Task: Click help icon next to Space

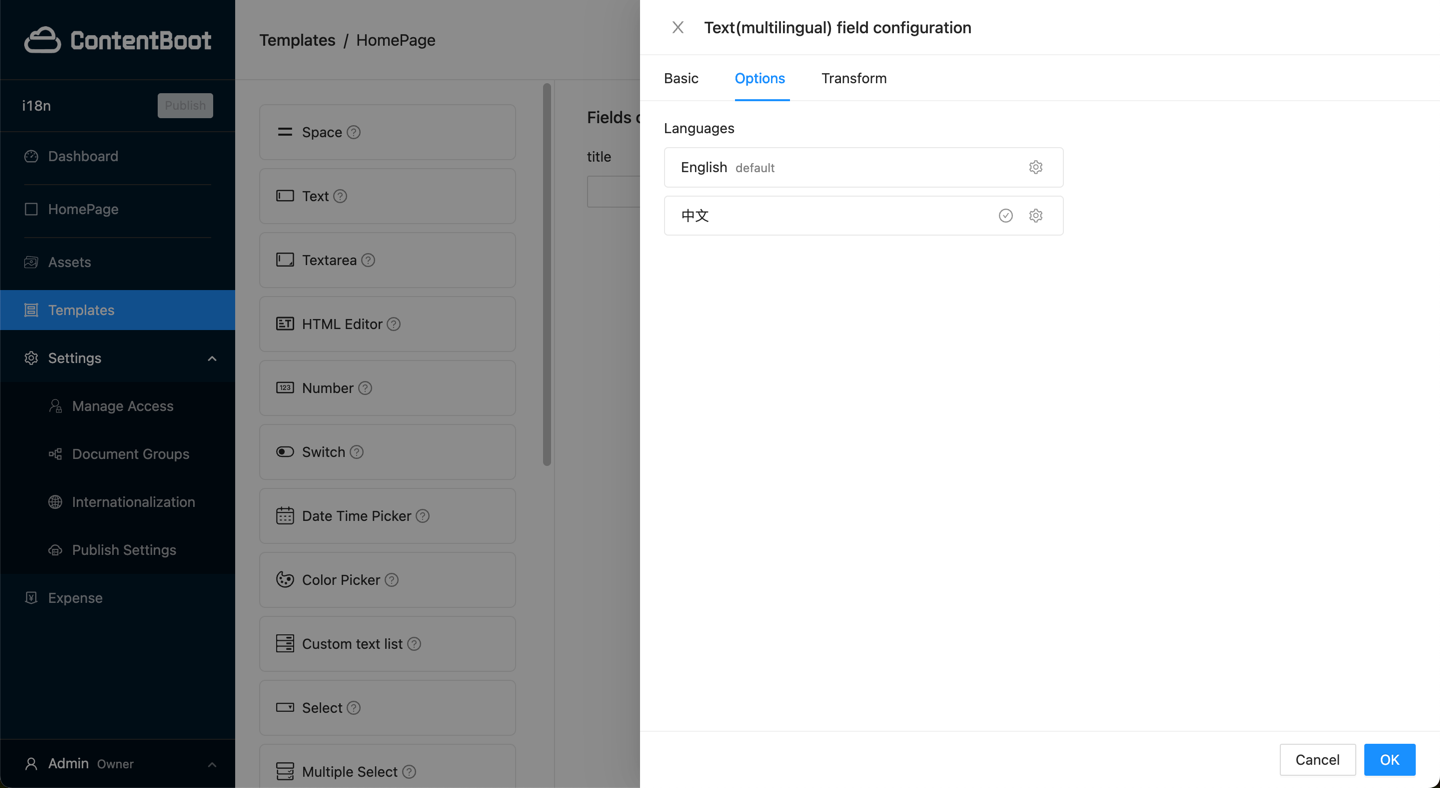Action: pos(354,132)
